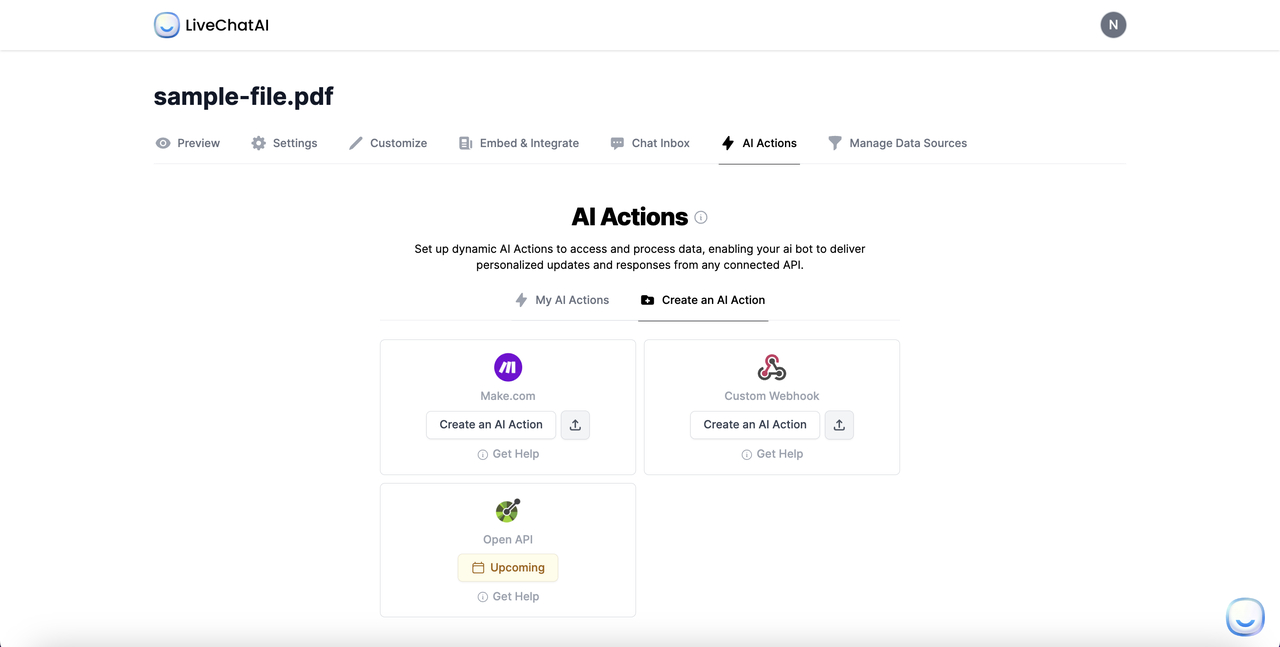
Task: Open the info tooltip icon beside AI Actions heading
Action: (700, 217)
